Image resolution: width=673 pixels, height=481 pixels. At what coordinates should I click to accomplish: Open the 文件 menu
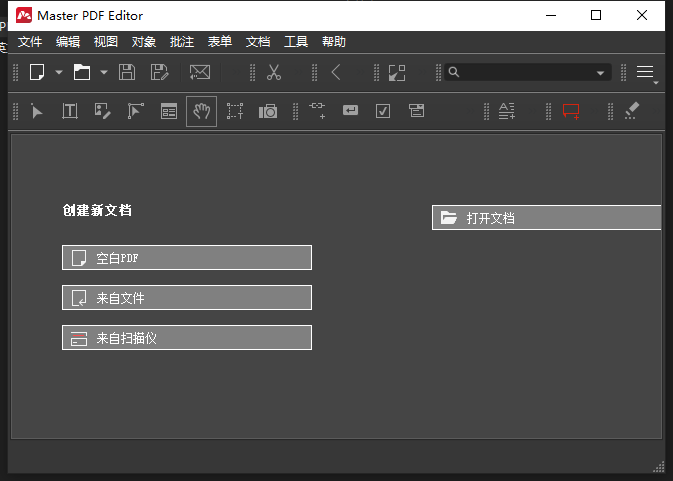tap(30, 42)
